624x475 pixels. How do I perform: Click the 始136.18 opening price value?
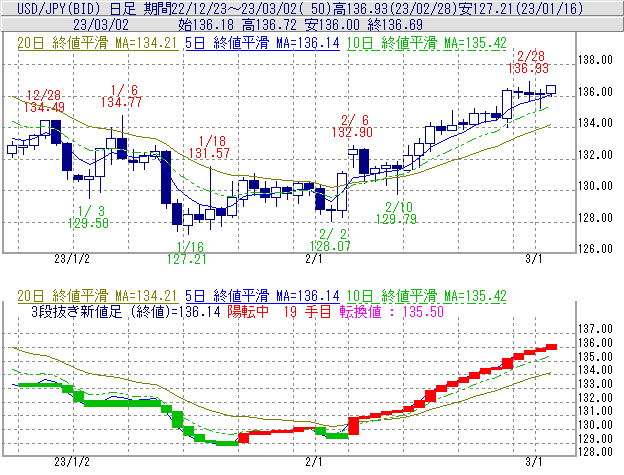point(206,25)
